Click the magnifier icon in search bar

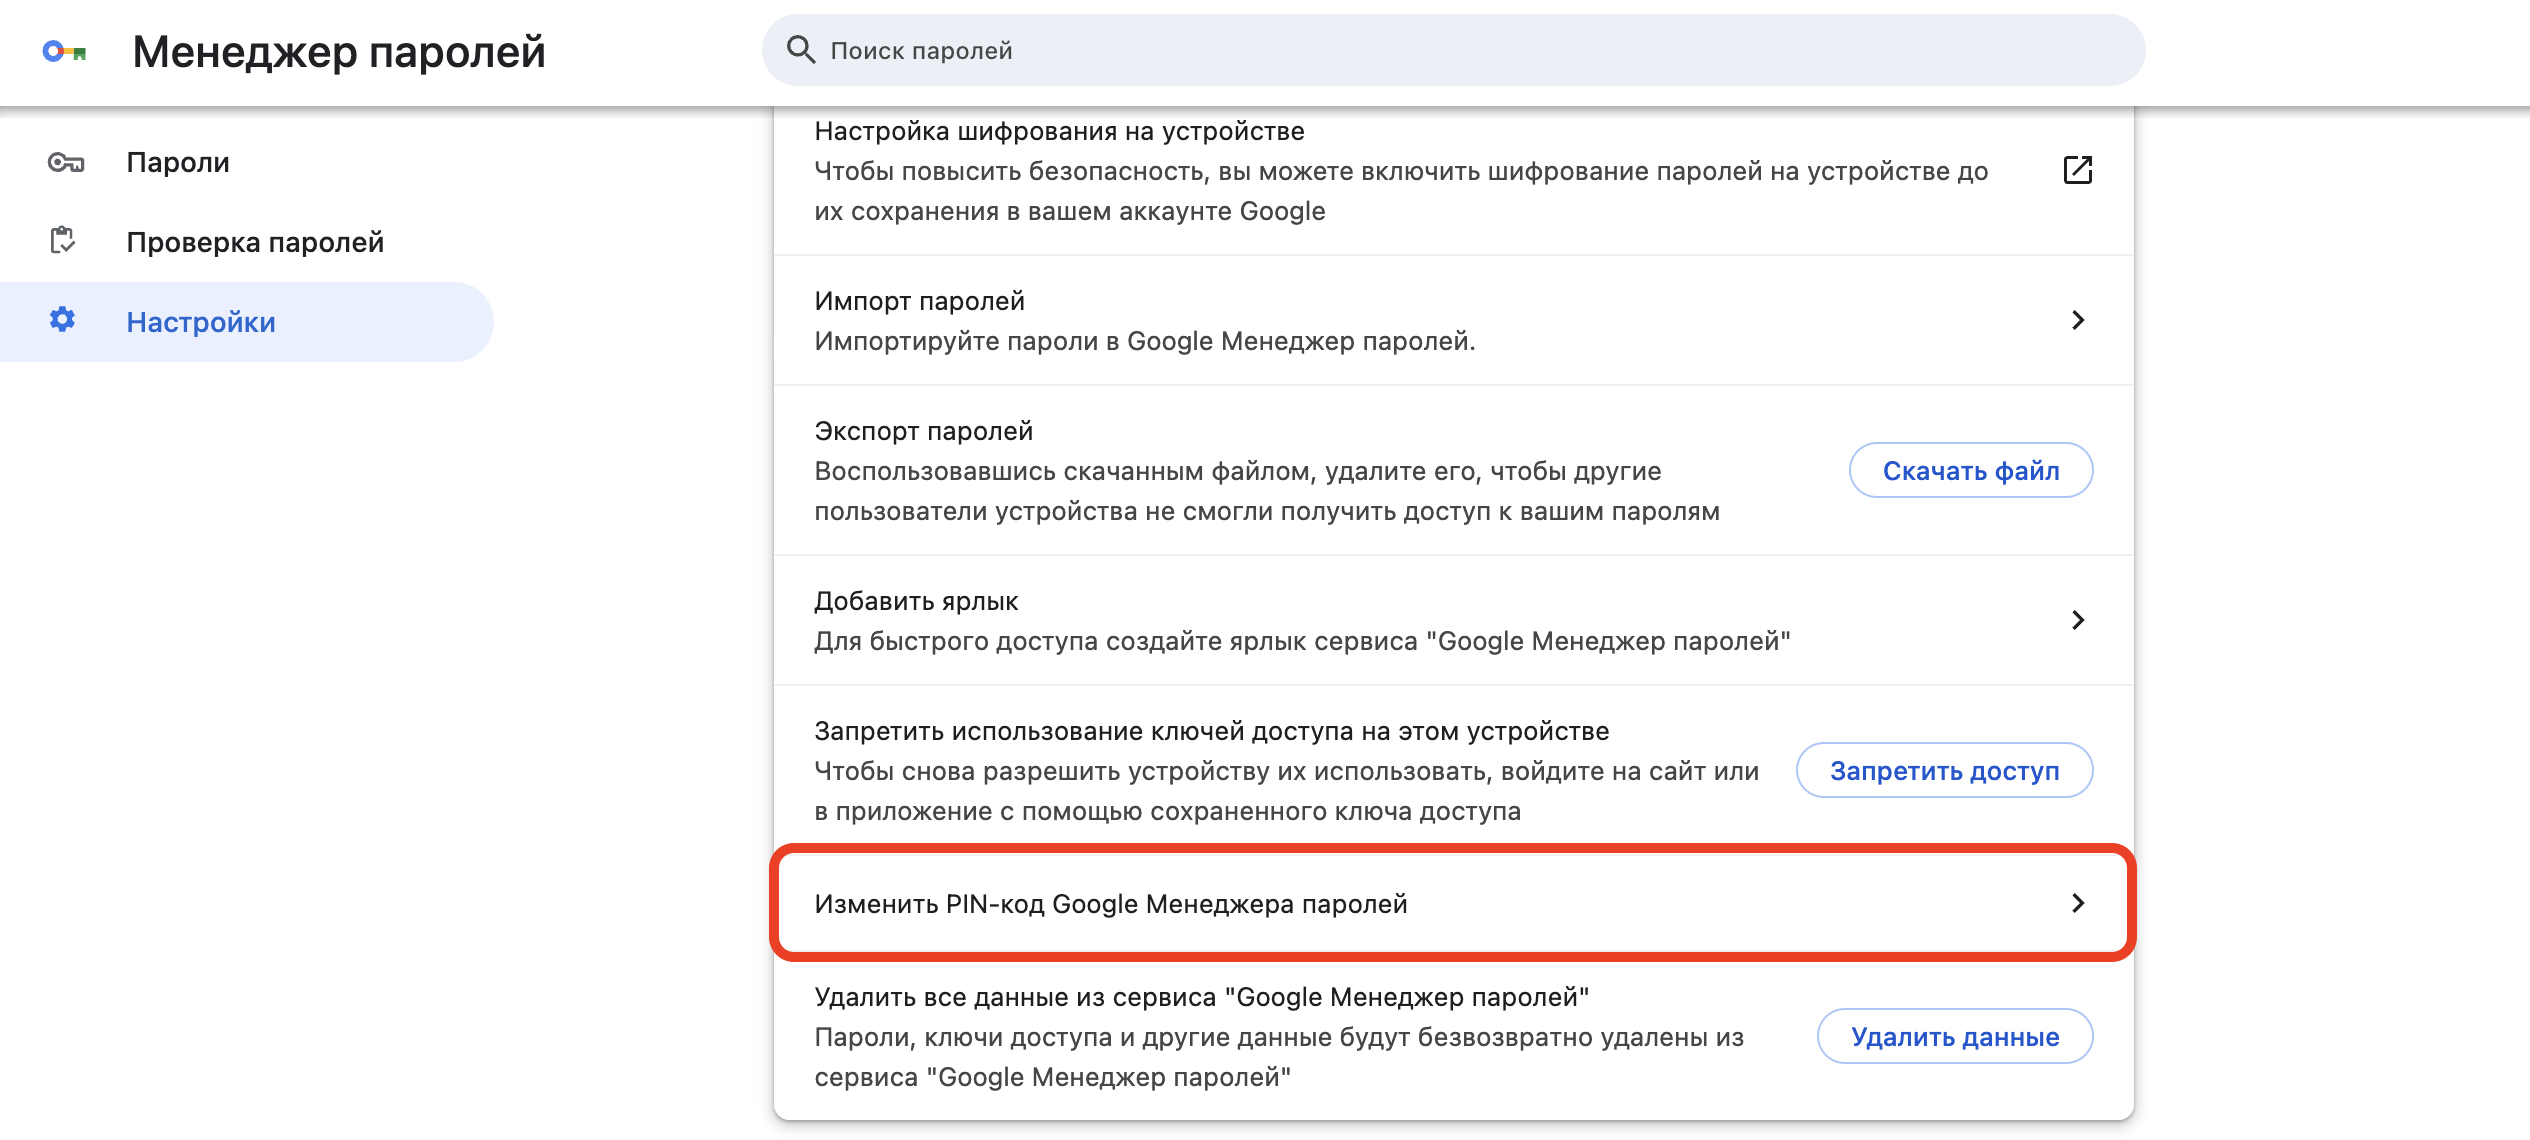pyautogui.click(x=800, y=49)
